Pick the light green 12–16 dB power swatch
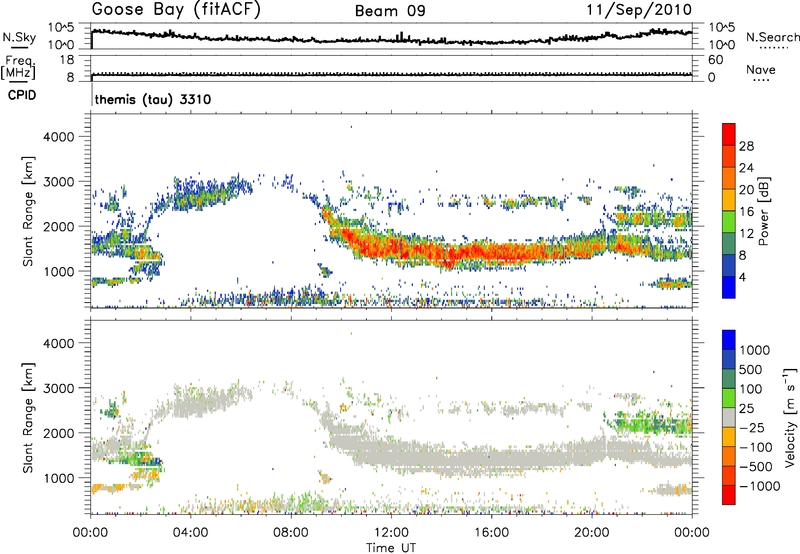This screenshot has height=554, width=800. 729,221
